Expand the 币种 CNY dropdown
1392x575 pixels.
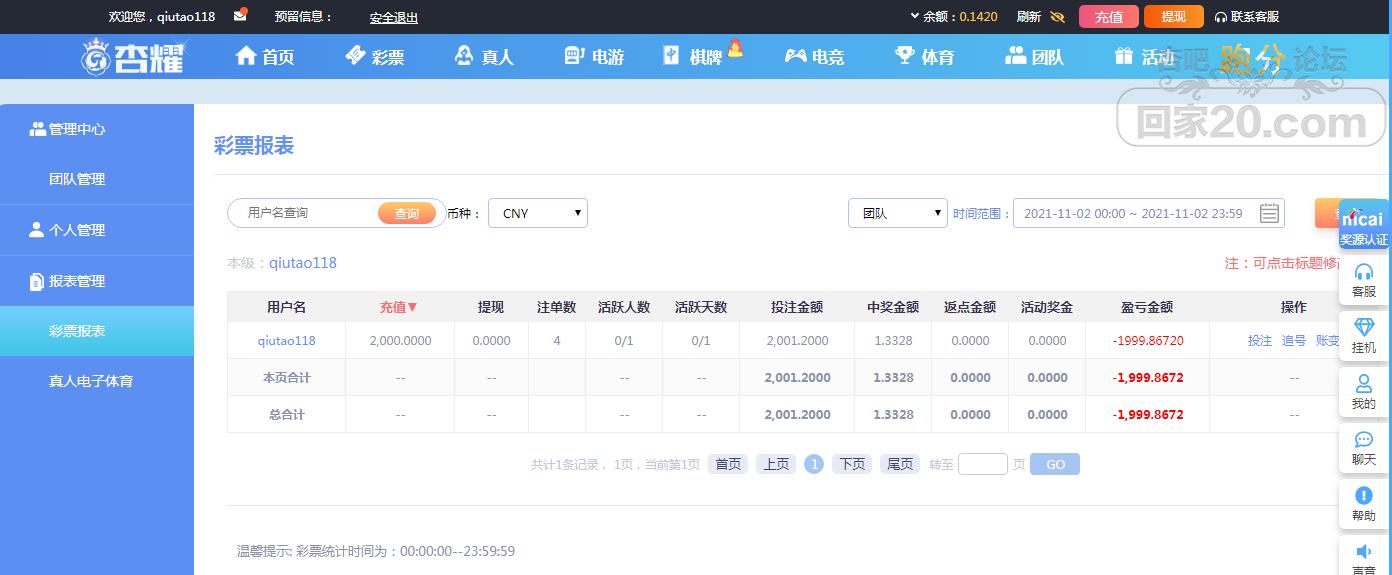pos(538,213)
